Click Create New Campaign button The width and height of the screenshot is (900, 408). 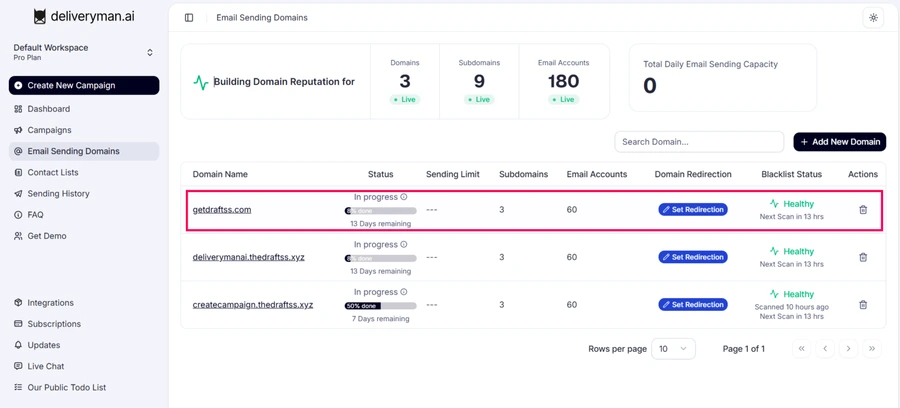click(x=84, y=86)
